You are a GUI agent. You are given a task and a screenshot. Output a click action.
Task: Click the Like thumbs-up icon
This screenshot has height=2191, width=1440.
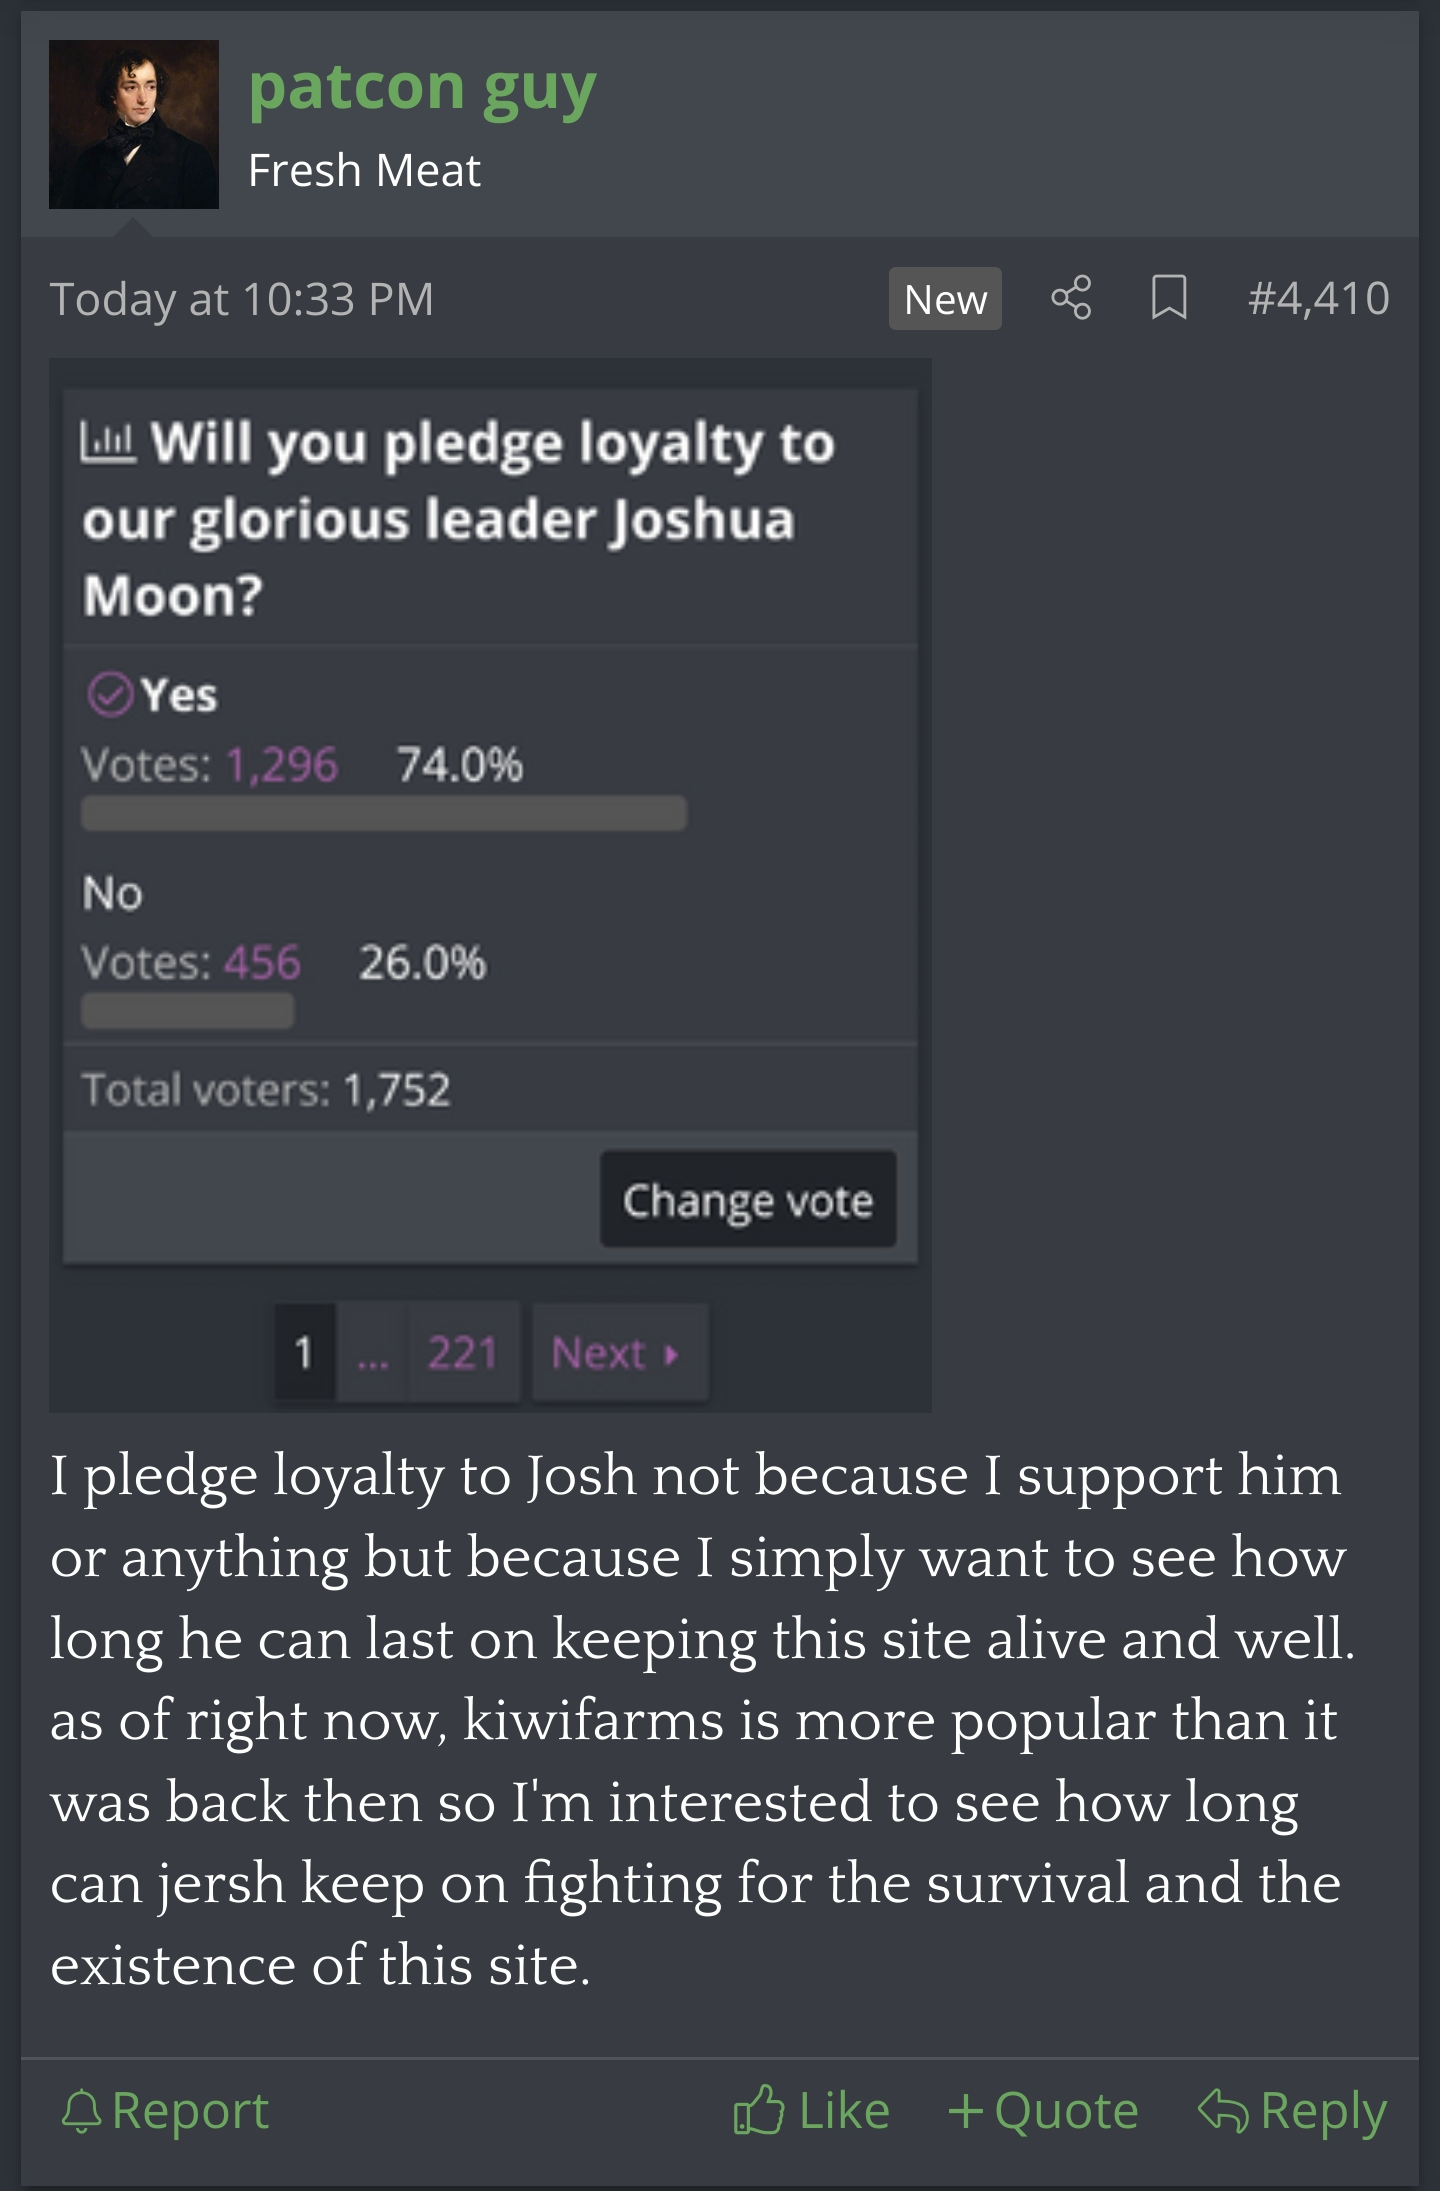click(x=758, y=2110)
